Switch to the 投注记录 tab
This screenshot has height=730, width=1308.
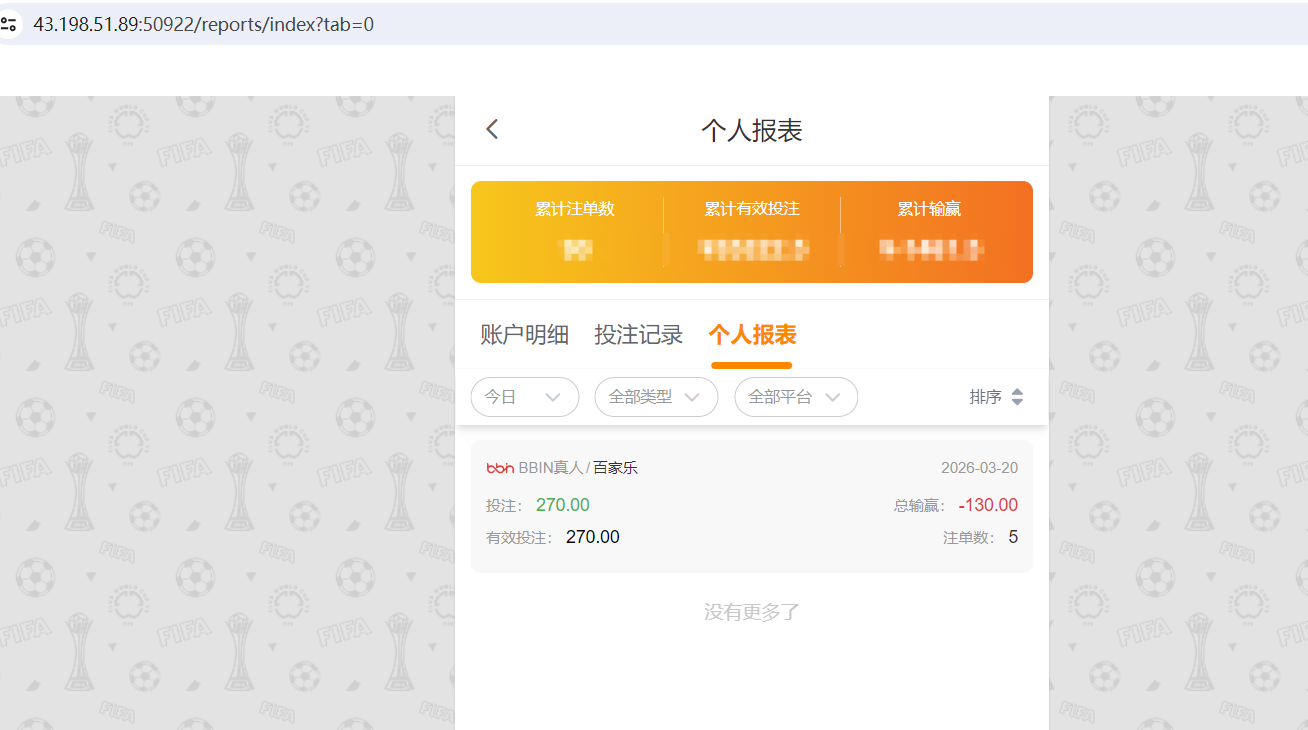[x=639, y=334]
